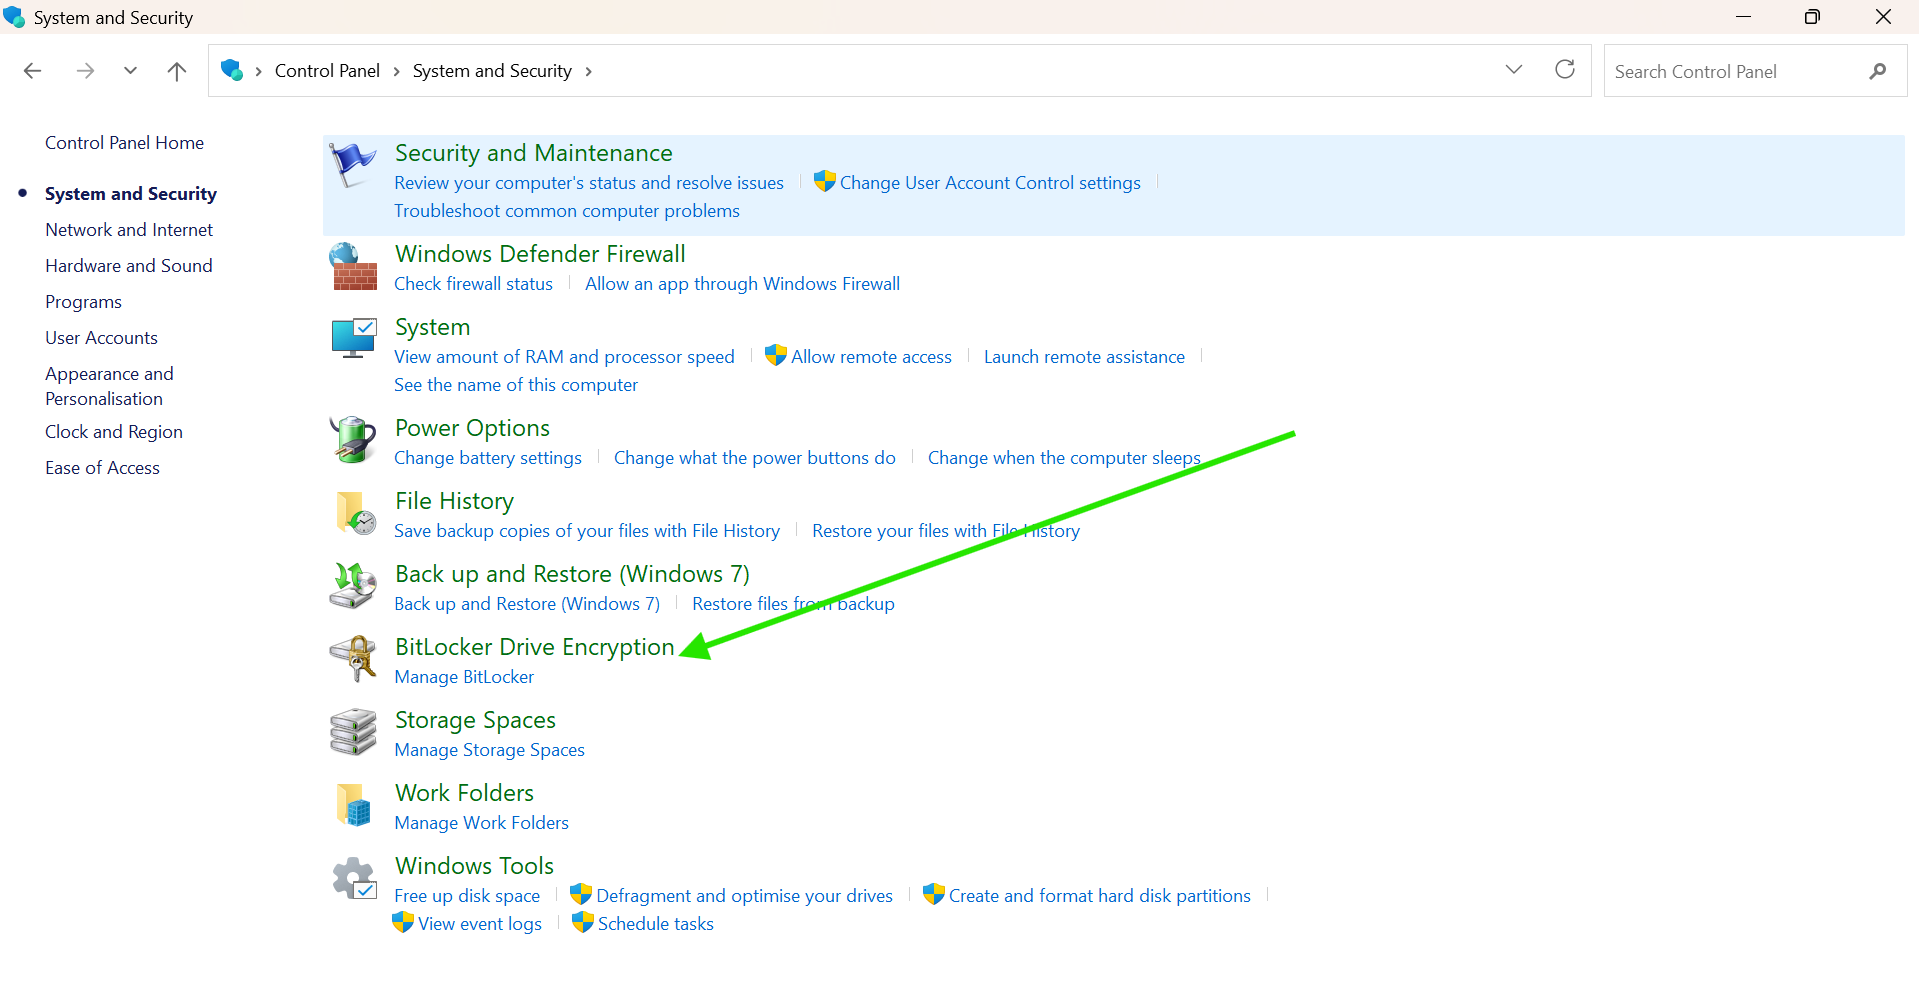Open User Accounts category

tap(101, 338)
